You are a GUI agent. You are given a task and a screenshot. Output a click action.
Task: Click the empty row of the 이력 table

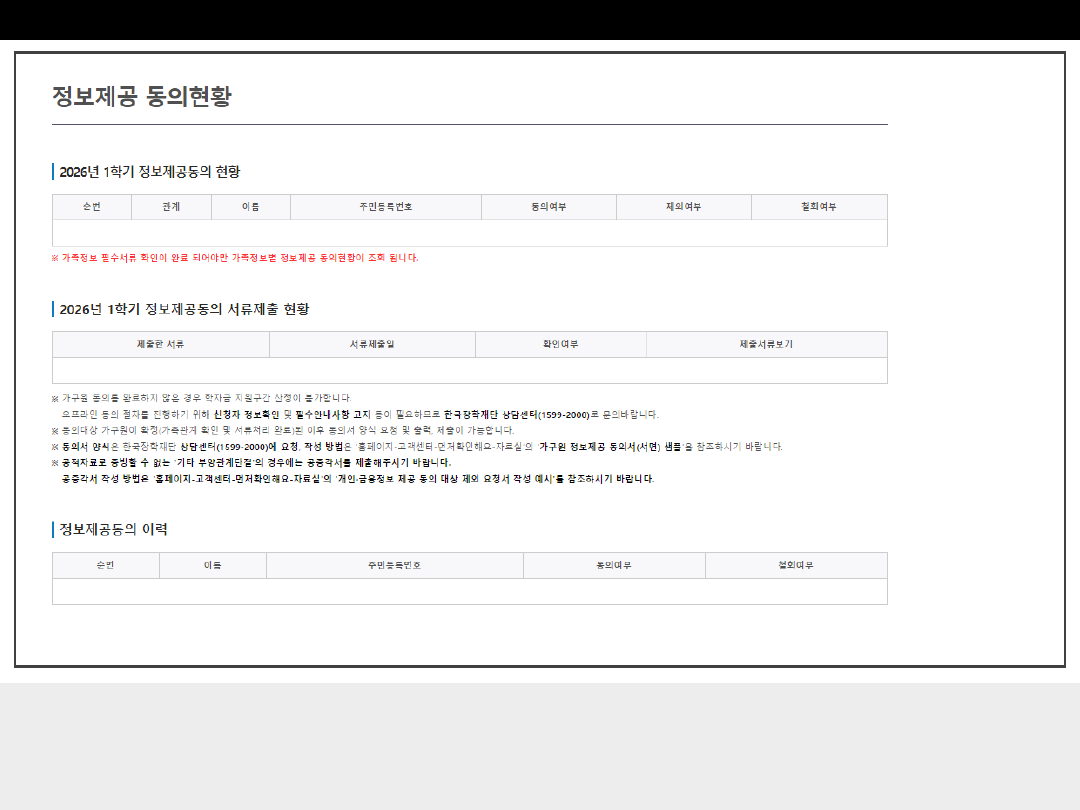469,591
